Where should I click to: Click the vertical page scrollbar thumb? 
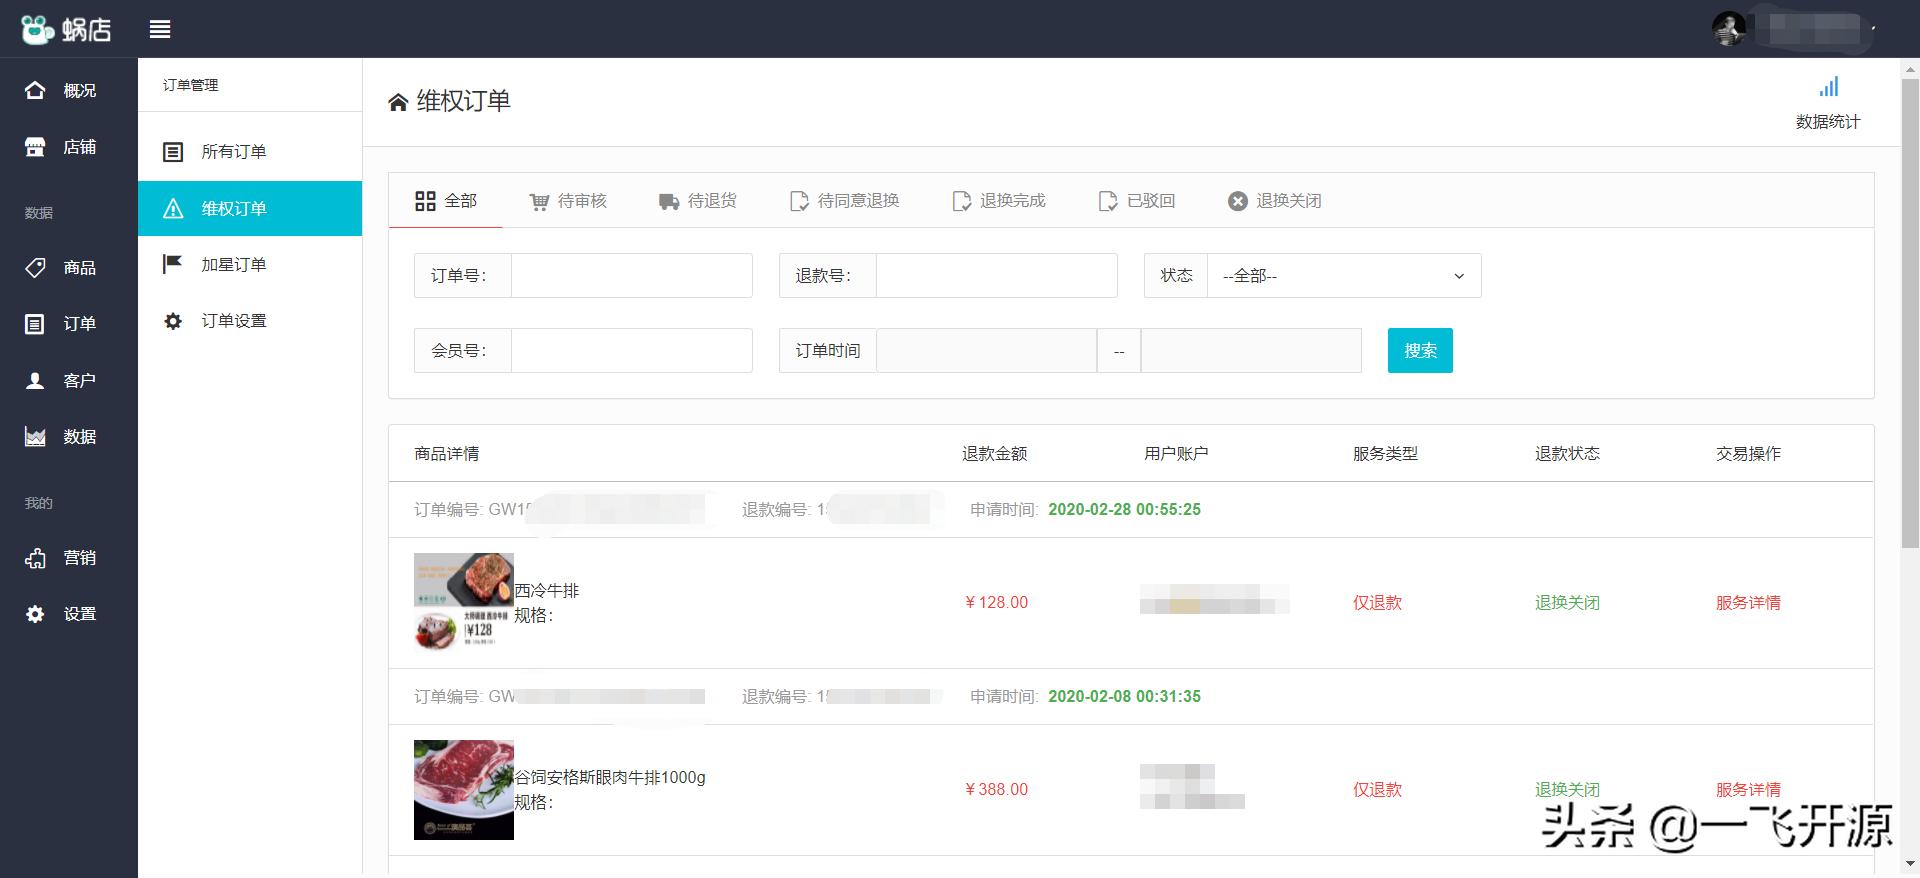pyautogui.click(x=1910, y=313)
